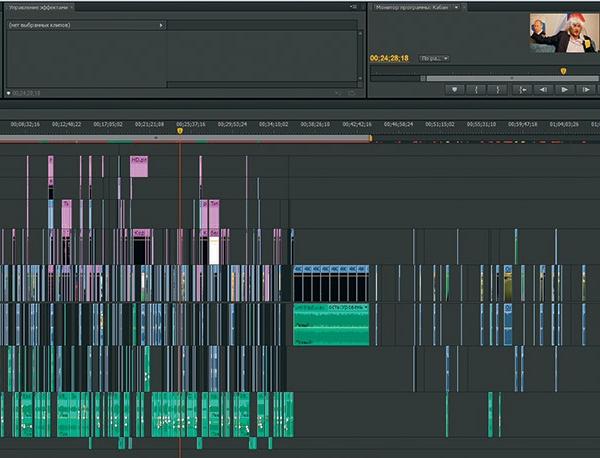Click the Mark Out bracket button

[499, 89]
